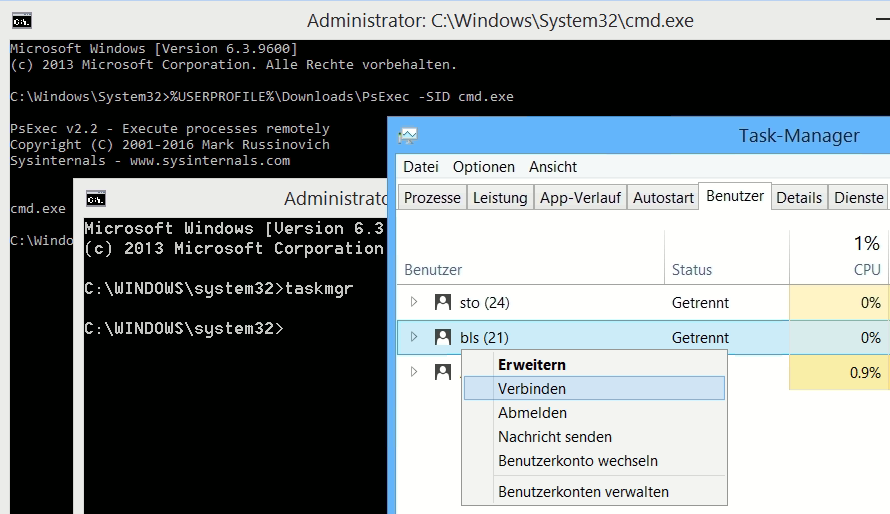Choose Benutzerkonten verwalten from the context menu
This screenshot has width=890, height=514.
[x=583, y=491]
